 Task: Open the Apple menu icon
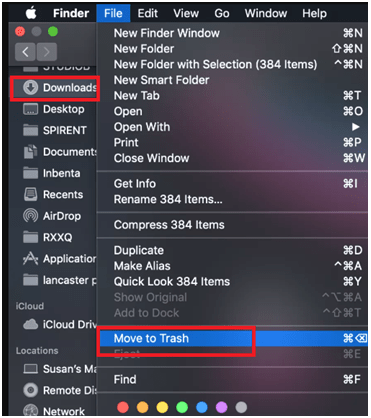click(31, 13)
